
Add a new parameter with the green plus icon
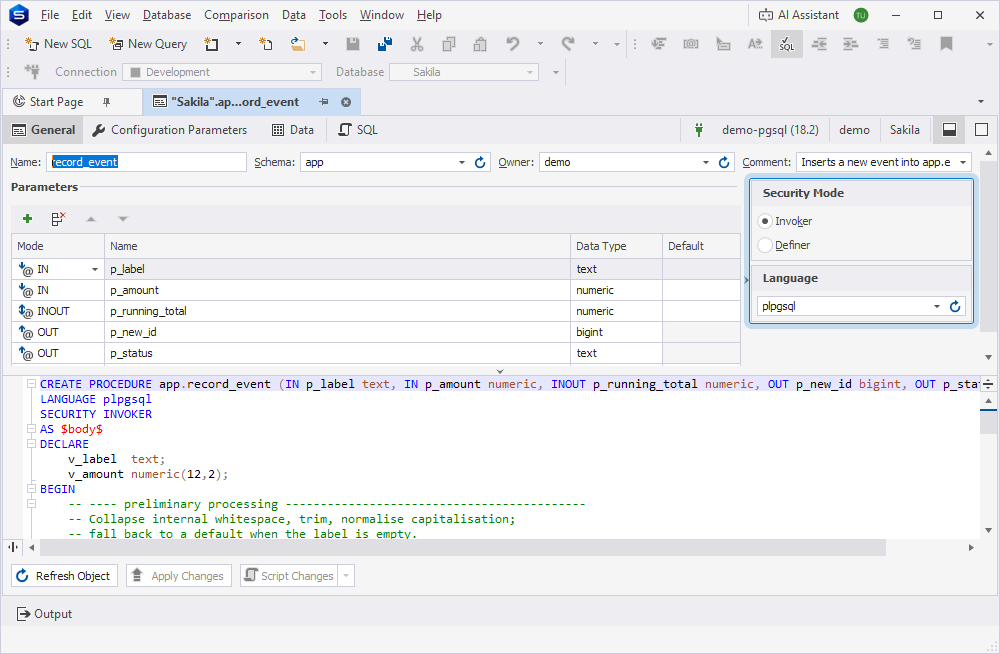click(x=27, y=219)
